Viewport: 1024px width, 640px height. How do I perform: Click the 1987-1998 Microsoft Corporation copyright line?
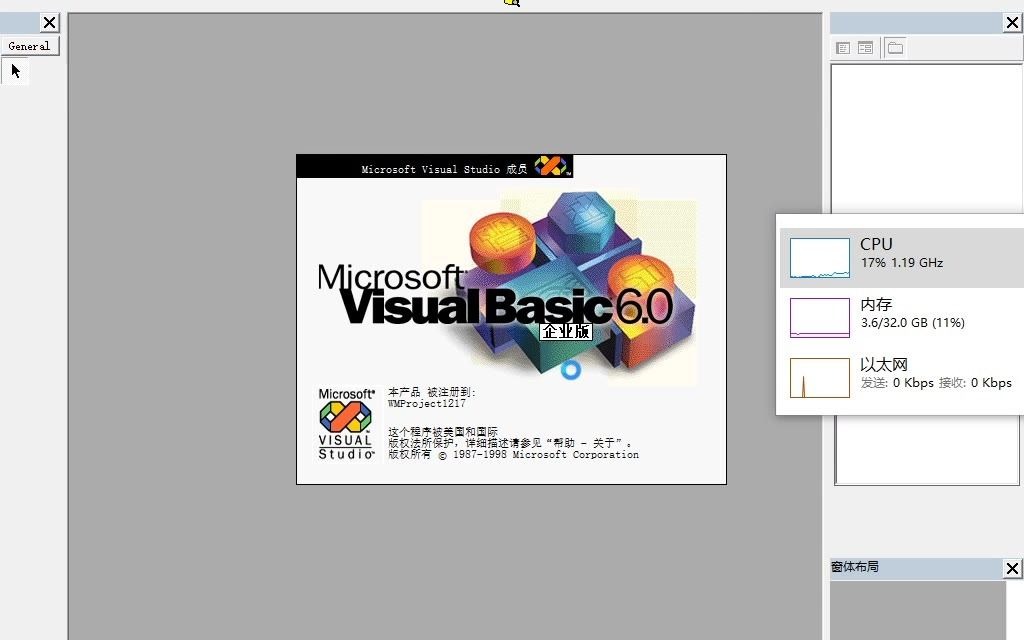point(520,454)
